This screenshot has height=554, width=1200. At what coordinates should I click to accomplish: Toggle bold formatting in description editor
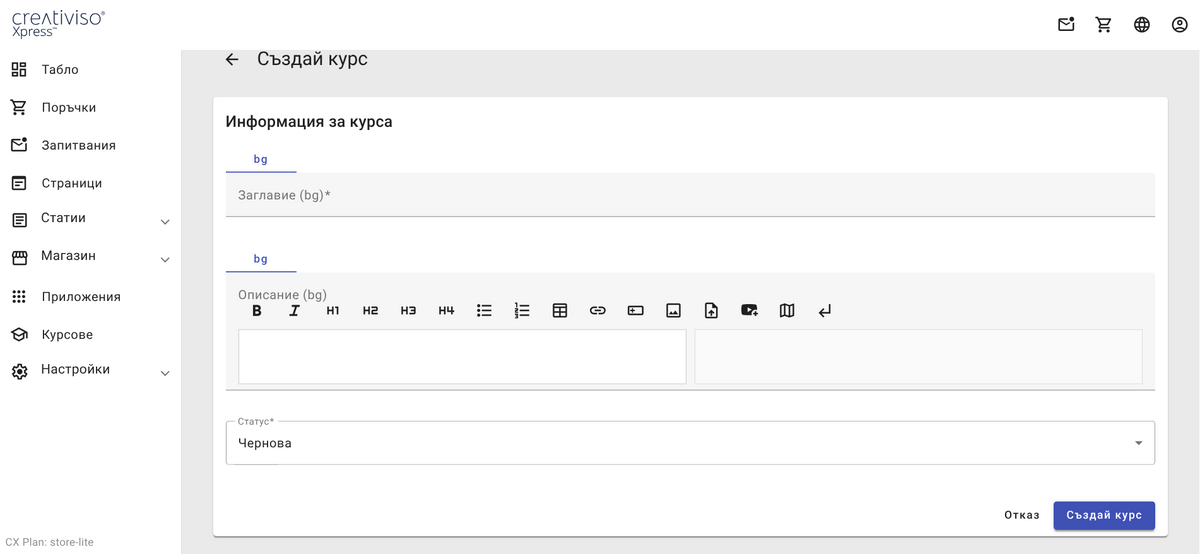pyautogui.click(x=257, y=311)
